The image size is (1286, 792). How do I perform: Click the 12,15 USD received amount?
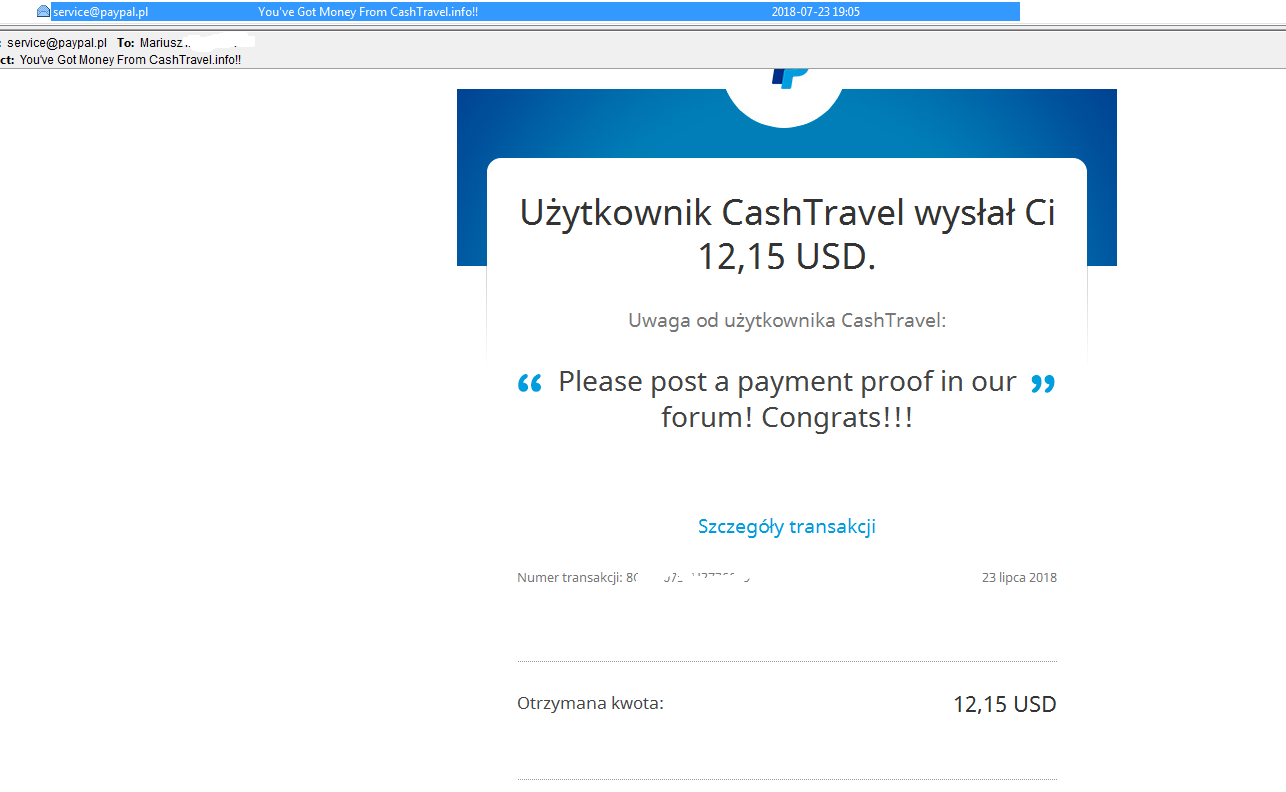pyautogui.click(x=1004, y=704)
